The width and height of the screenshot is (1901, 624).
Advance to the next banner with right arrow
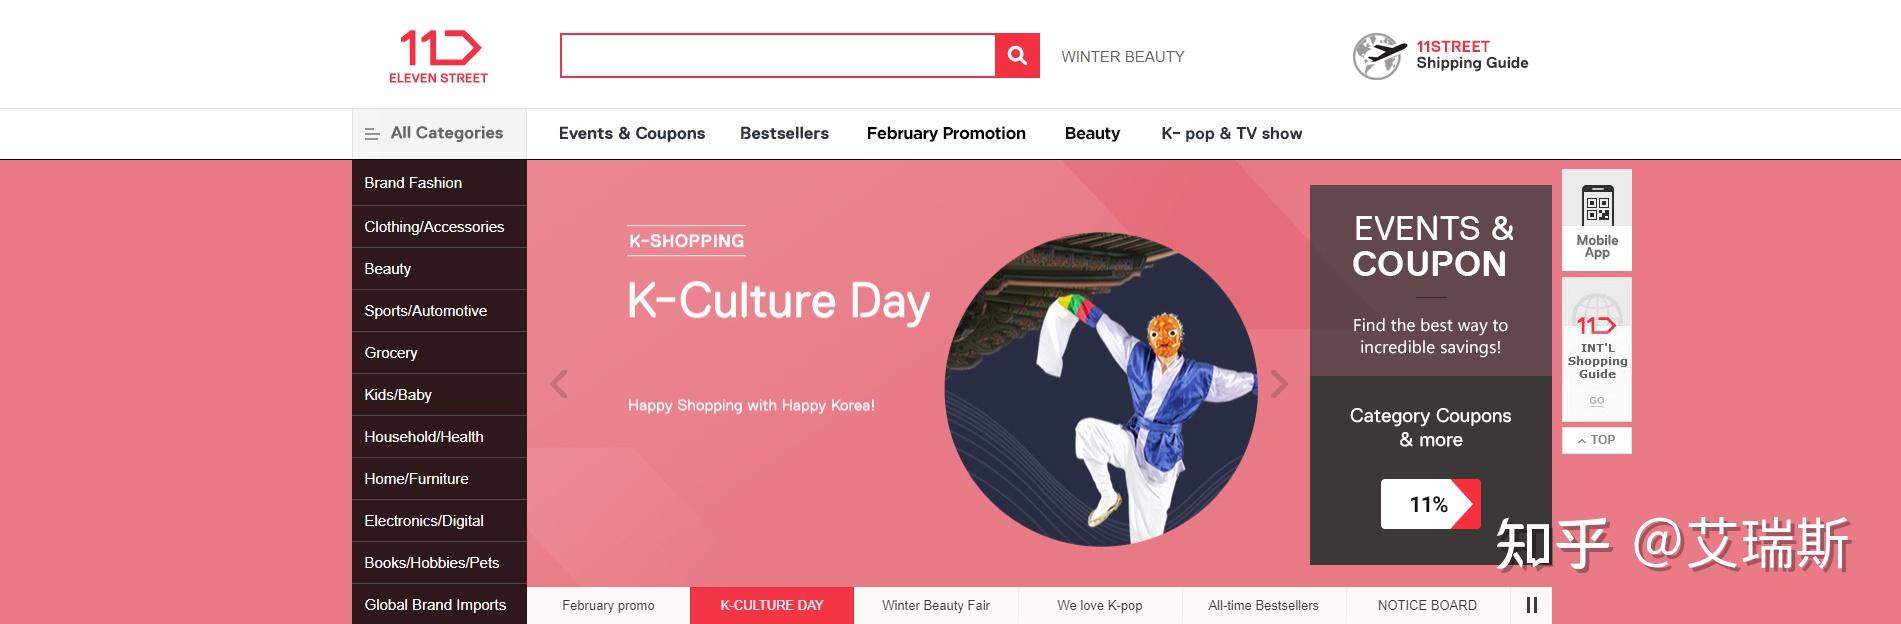[1279, 384]
